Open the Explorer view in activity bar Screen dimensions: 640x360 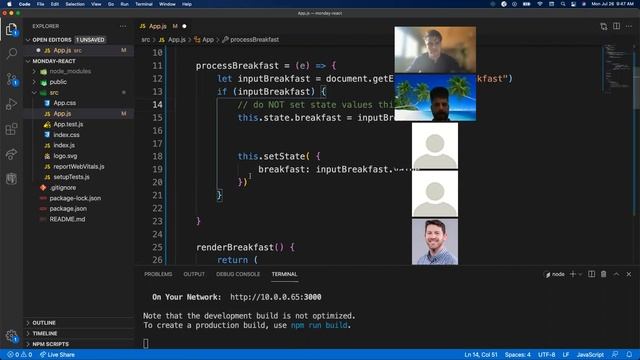(x=11, y=29)
